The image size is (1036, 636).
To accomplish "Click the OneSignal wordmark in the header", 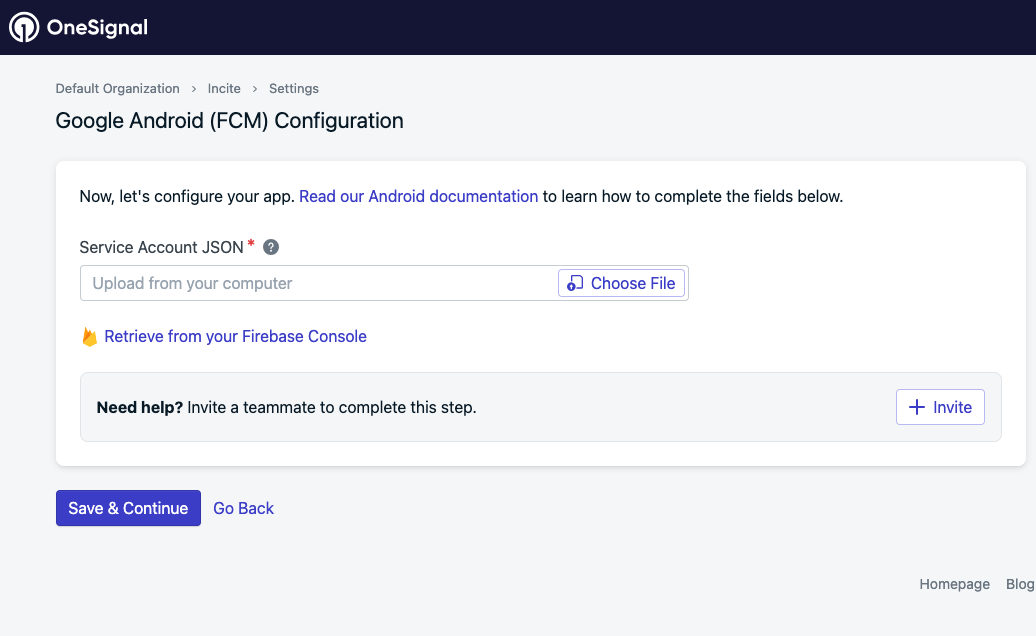I will pyautogui.click(x=97, y=28).
